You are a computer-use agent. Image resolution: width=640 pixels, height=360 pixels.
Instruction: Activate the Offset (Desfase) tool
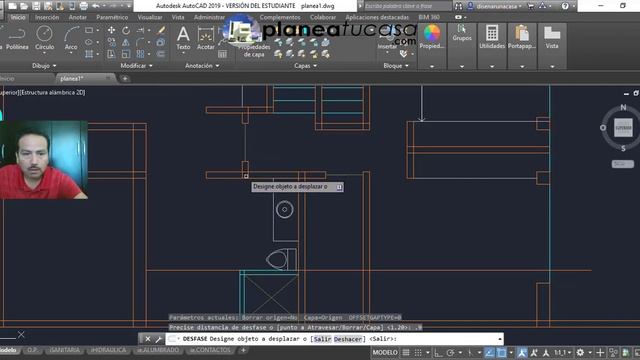[x=161, y=54]
